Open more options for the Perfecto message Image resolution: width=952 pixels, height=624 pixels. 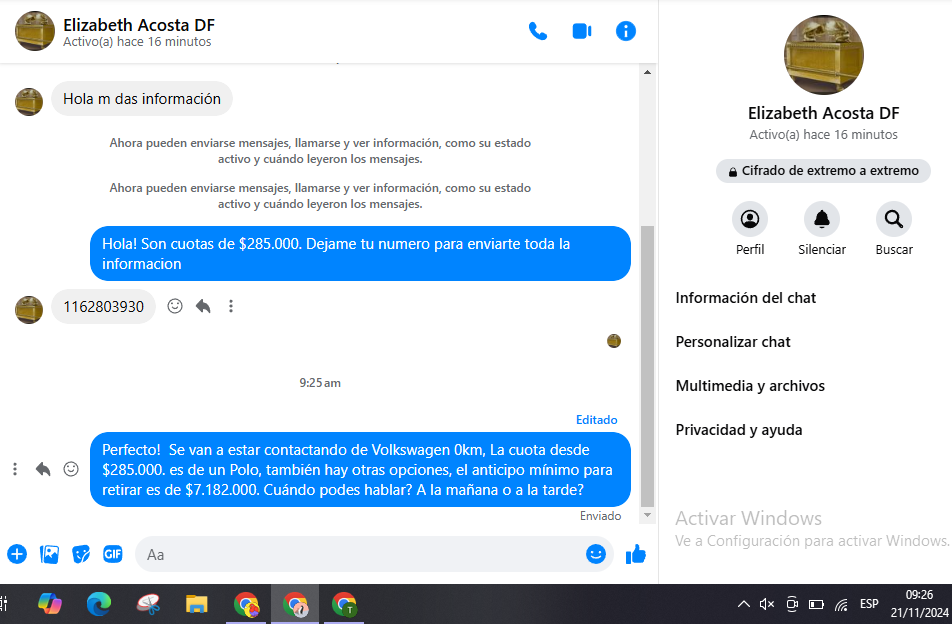pyautogui.click(x=15, y=469)
